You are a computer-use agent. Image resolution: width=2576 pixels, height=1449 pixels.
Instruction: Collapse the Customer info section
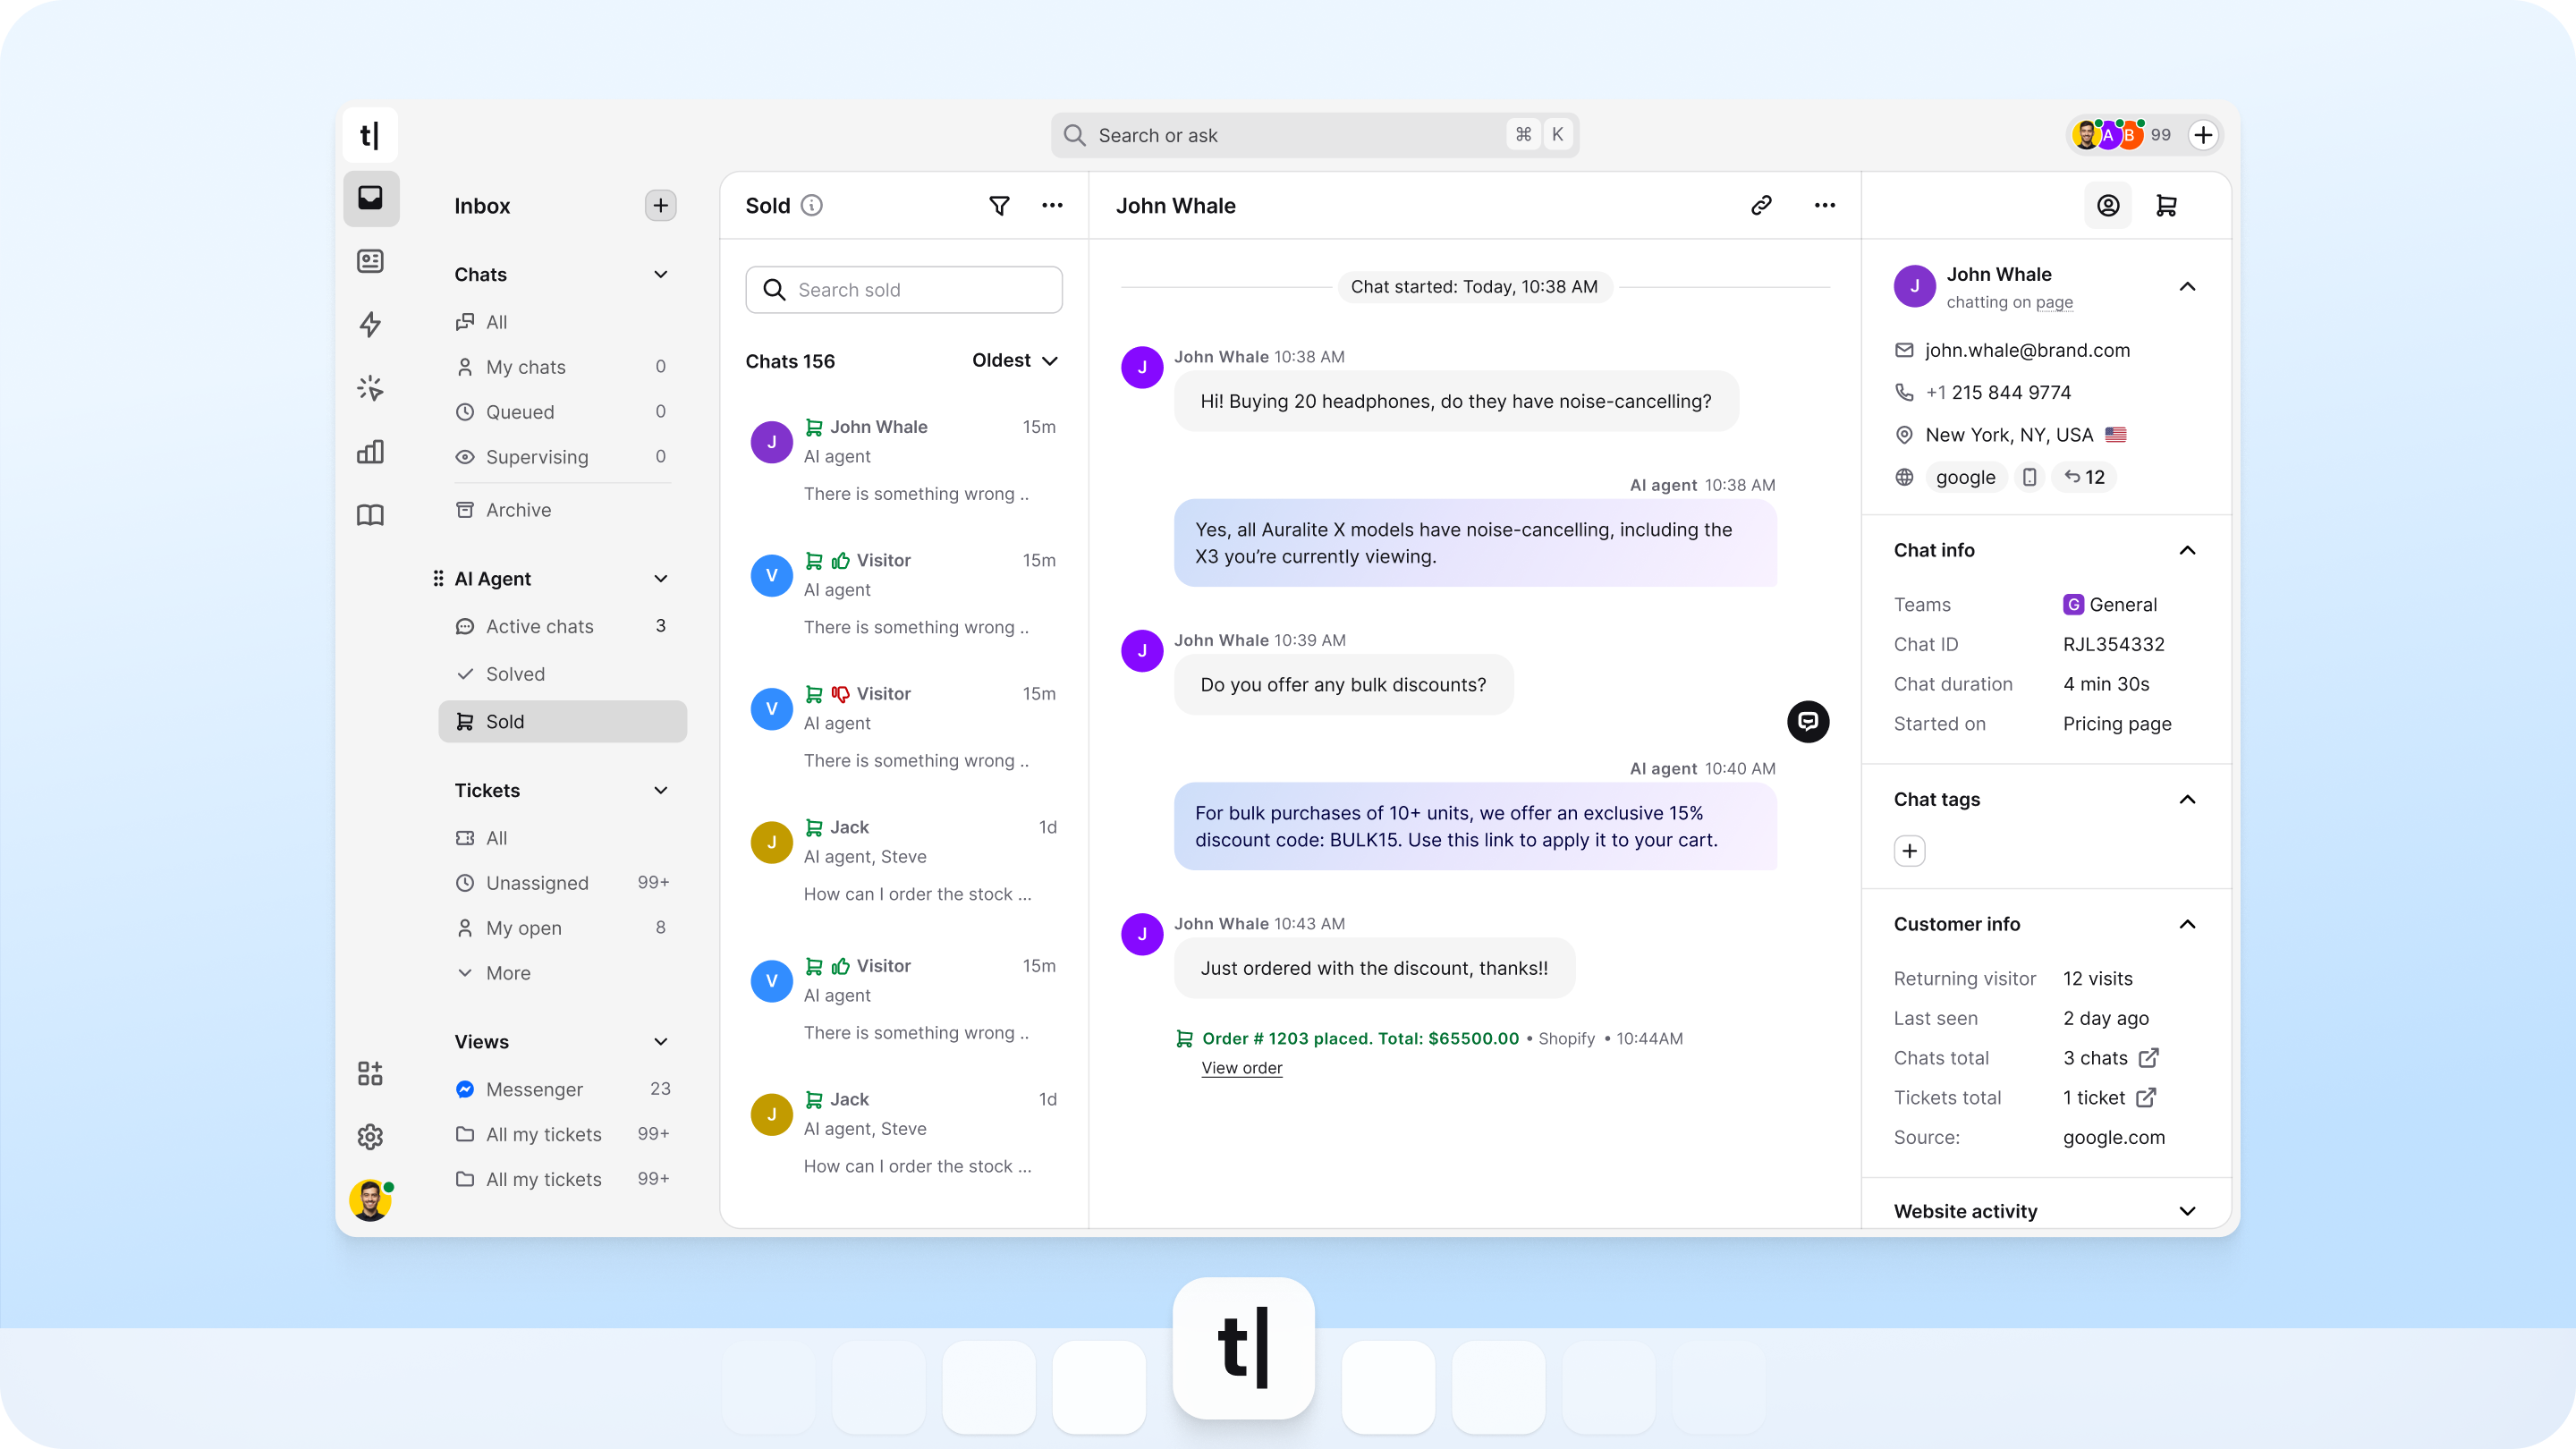click(2188, 924)
